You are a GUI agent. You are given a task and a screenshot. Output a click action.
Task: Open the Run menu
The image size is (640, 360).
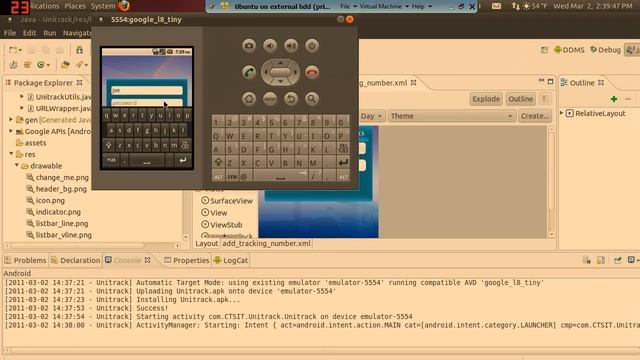50,33
